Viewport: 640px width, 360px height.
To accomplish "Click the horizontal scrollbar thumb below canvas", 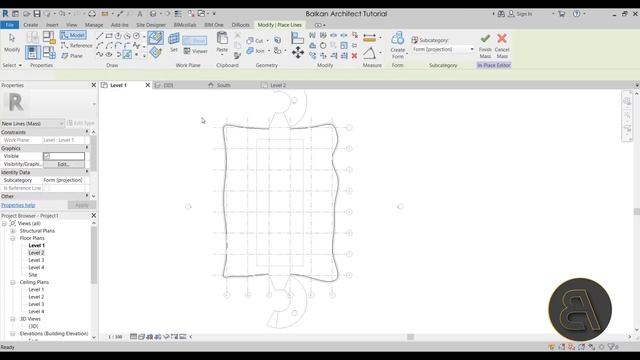I will point(411,337).
